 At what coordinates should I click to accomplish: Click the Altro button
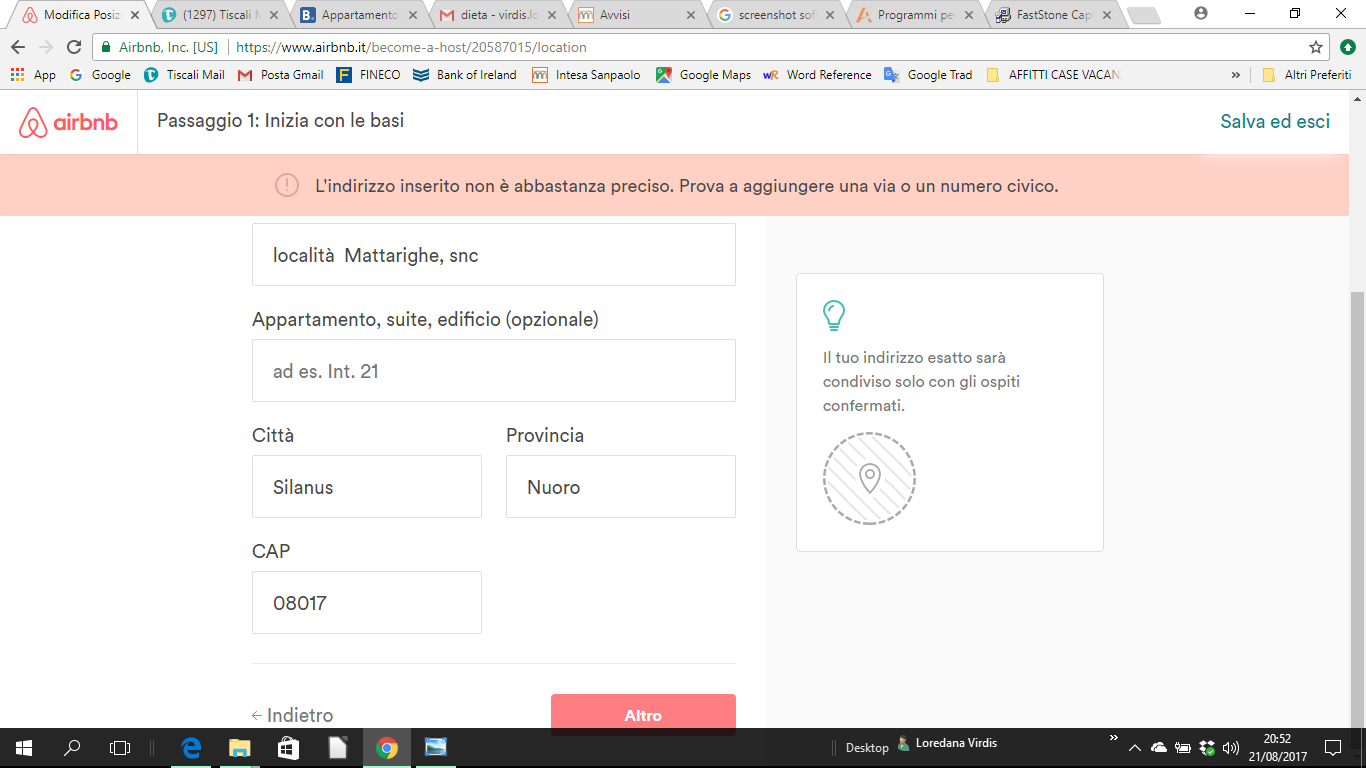pos(643,714)
